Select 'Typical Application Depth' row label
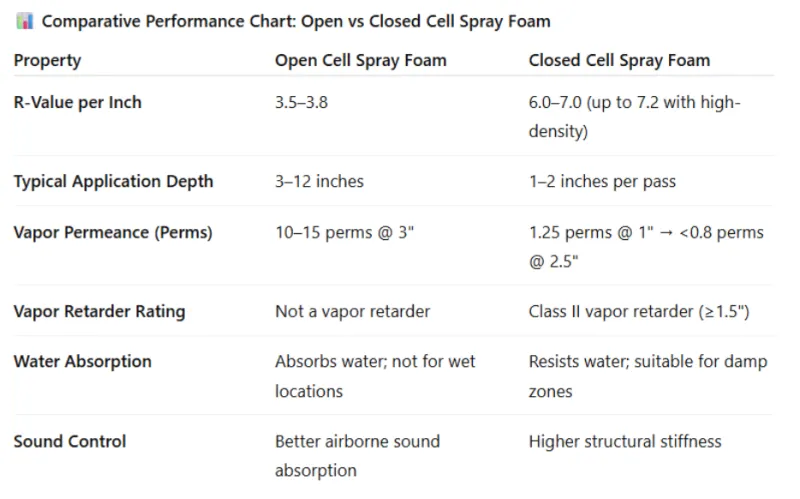This screenshot has width=800, height=499. pyautogui.click(x=113, y=181)
